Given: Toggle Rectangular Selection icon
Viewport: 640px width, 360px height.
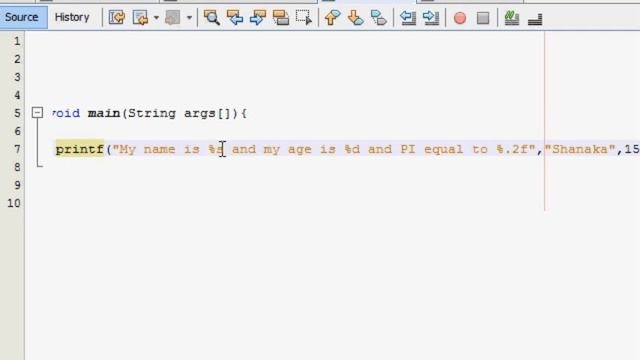Looking at the screenshot, I should [x=304, y=18].
